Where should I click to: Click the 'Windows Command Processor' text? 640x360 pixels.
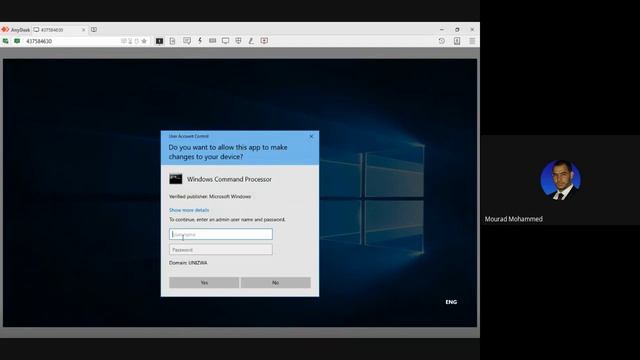click(x=229, y=179)
